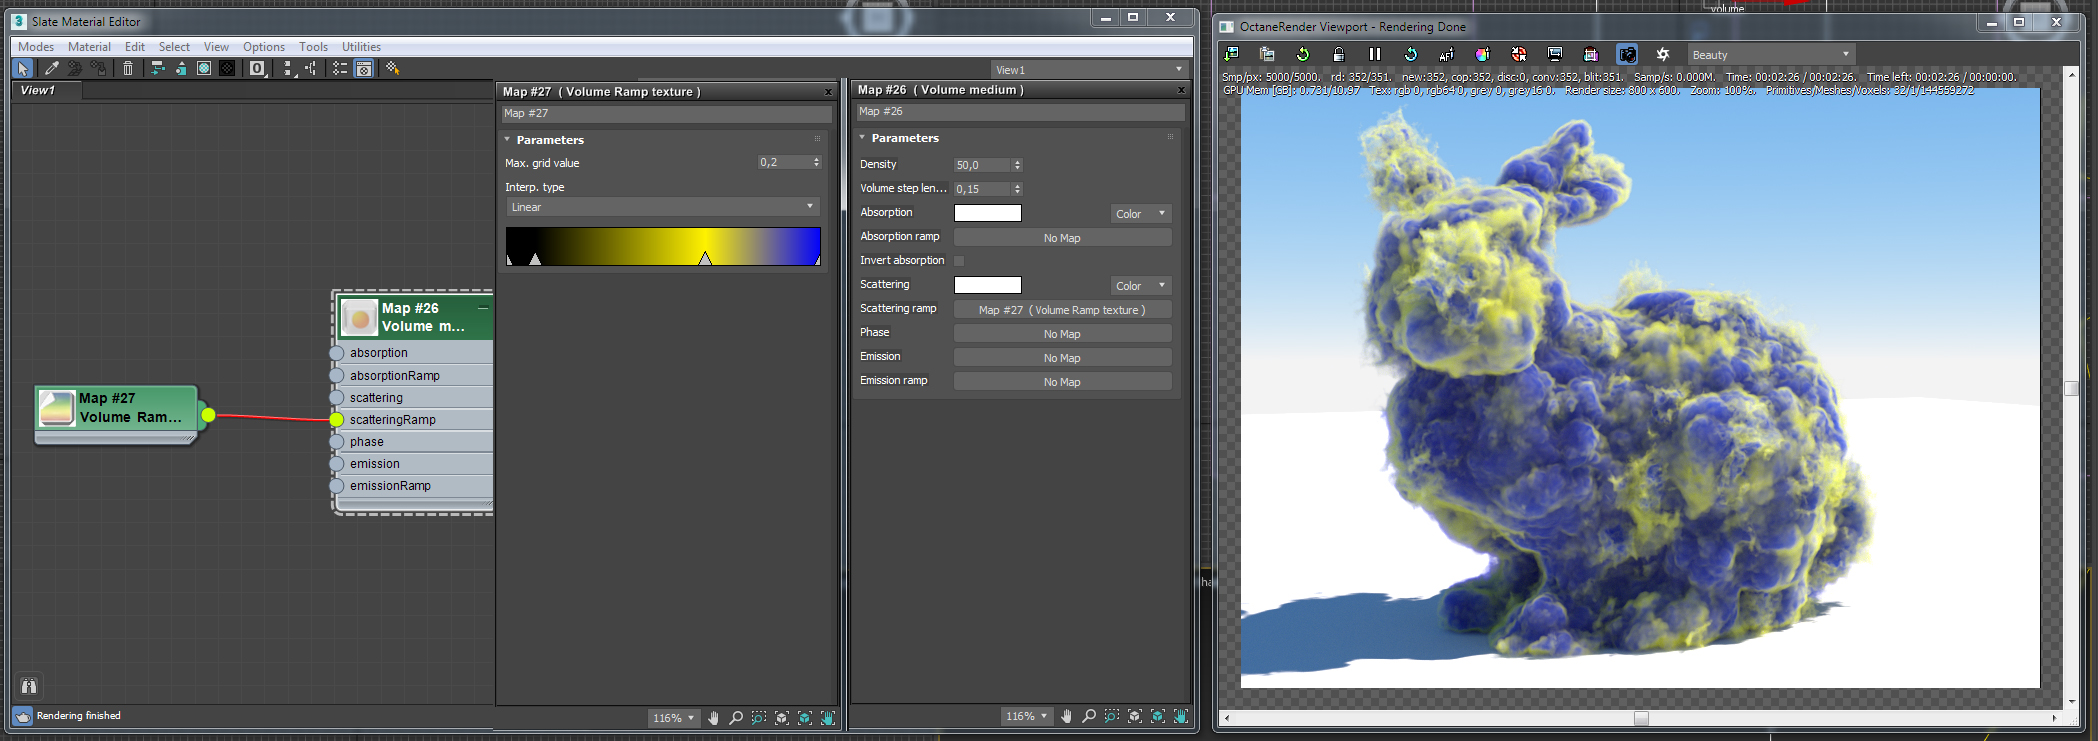
Task: Click the Scattering white color swatch
Action: tap(988, 285)
